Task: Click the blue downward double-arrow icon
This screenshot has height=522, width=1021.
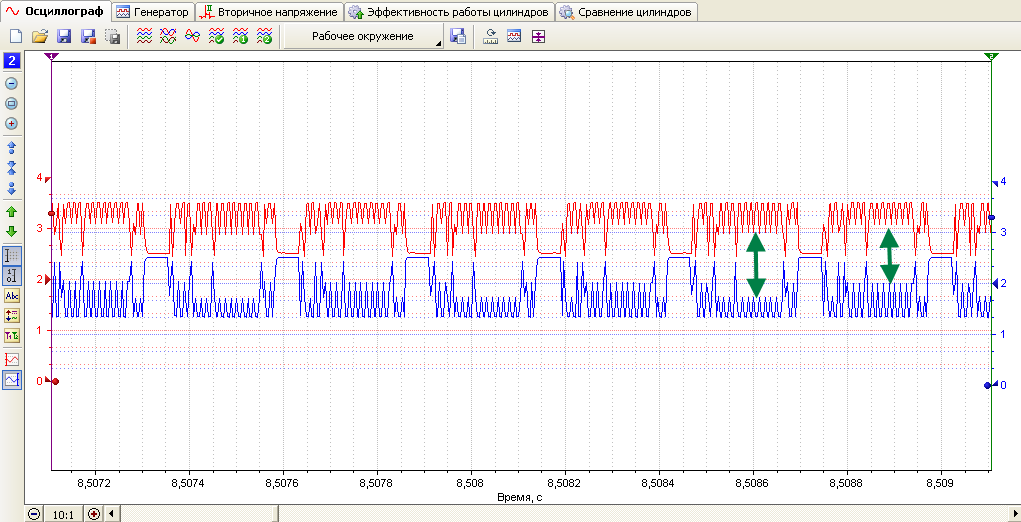Action: pyautogui.click(x=12, y=188)
